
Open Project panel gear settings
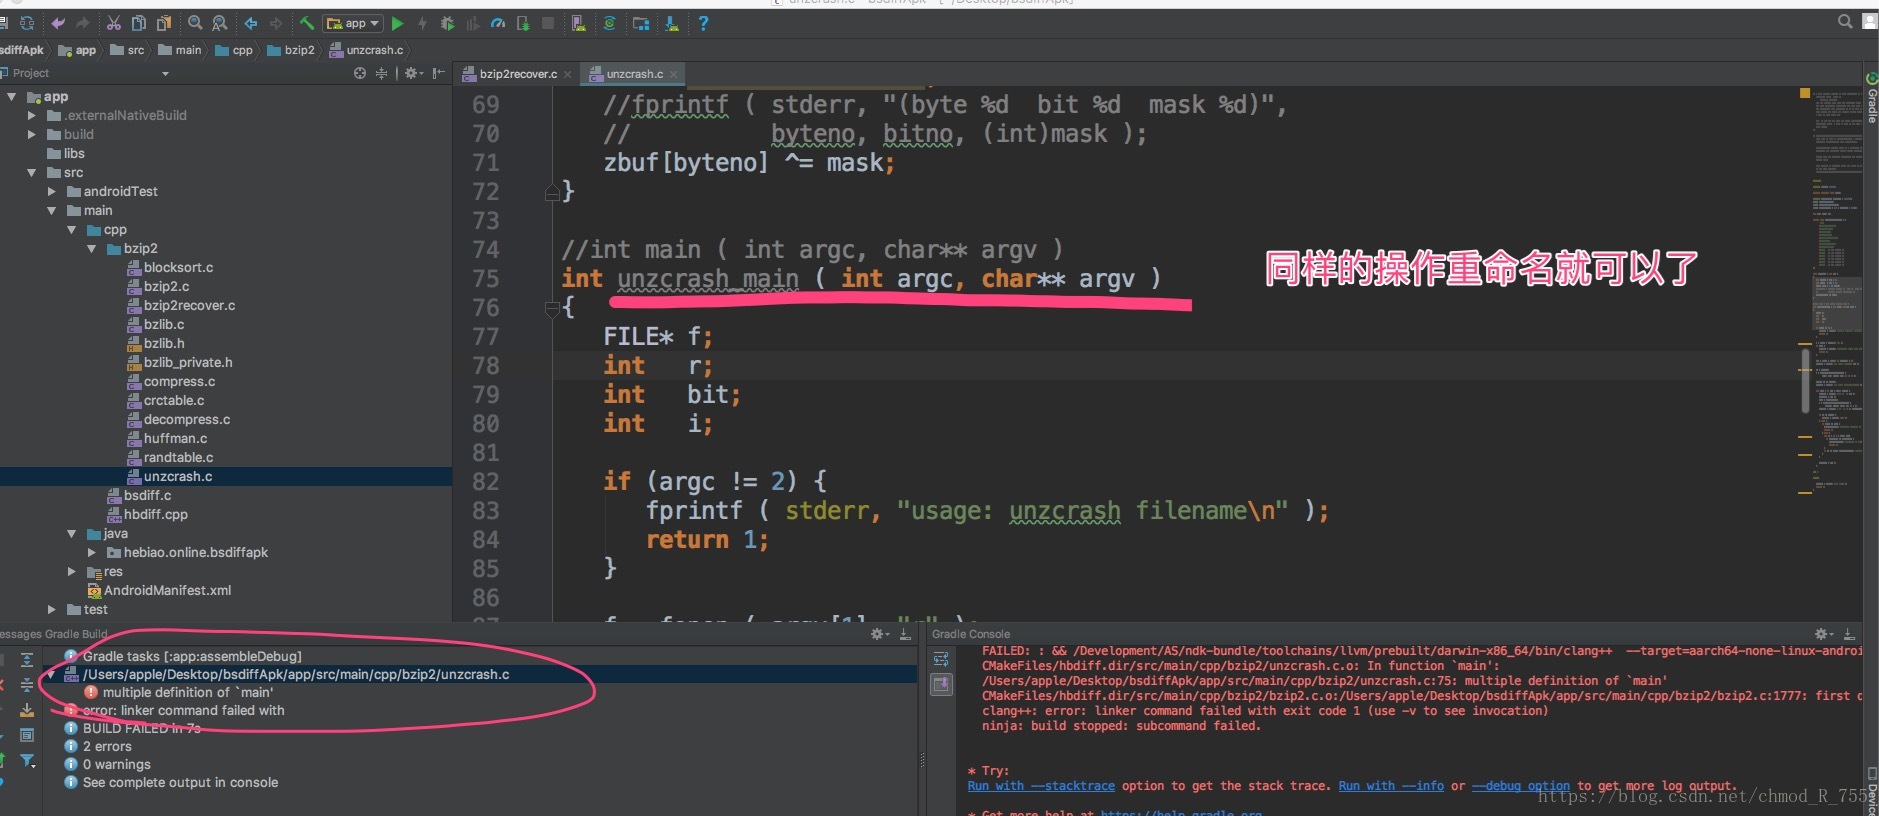pos(413,73)
